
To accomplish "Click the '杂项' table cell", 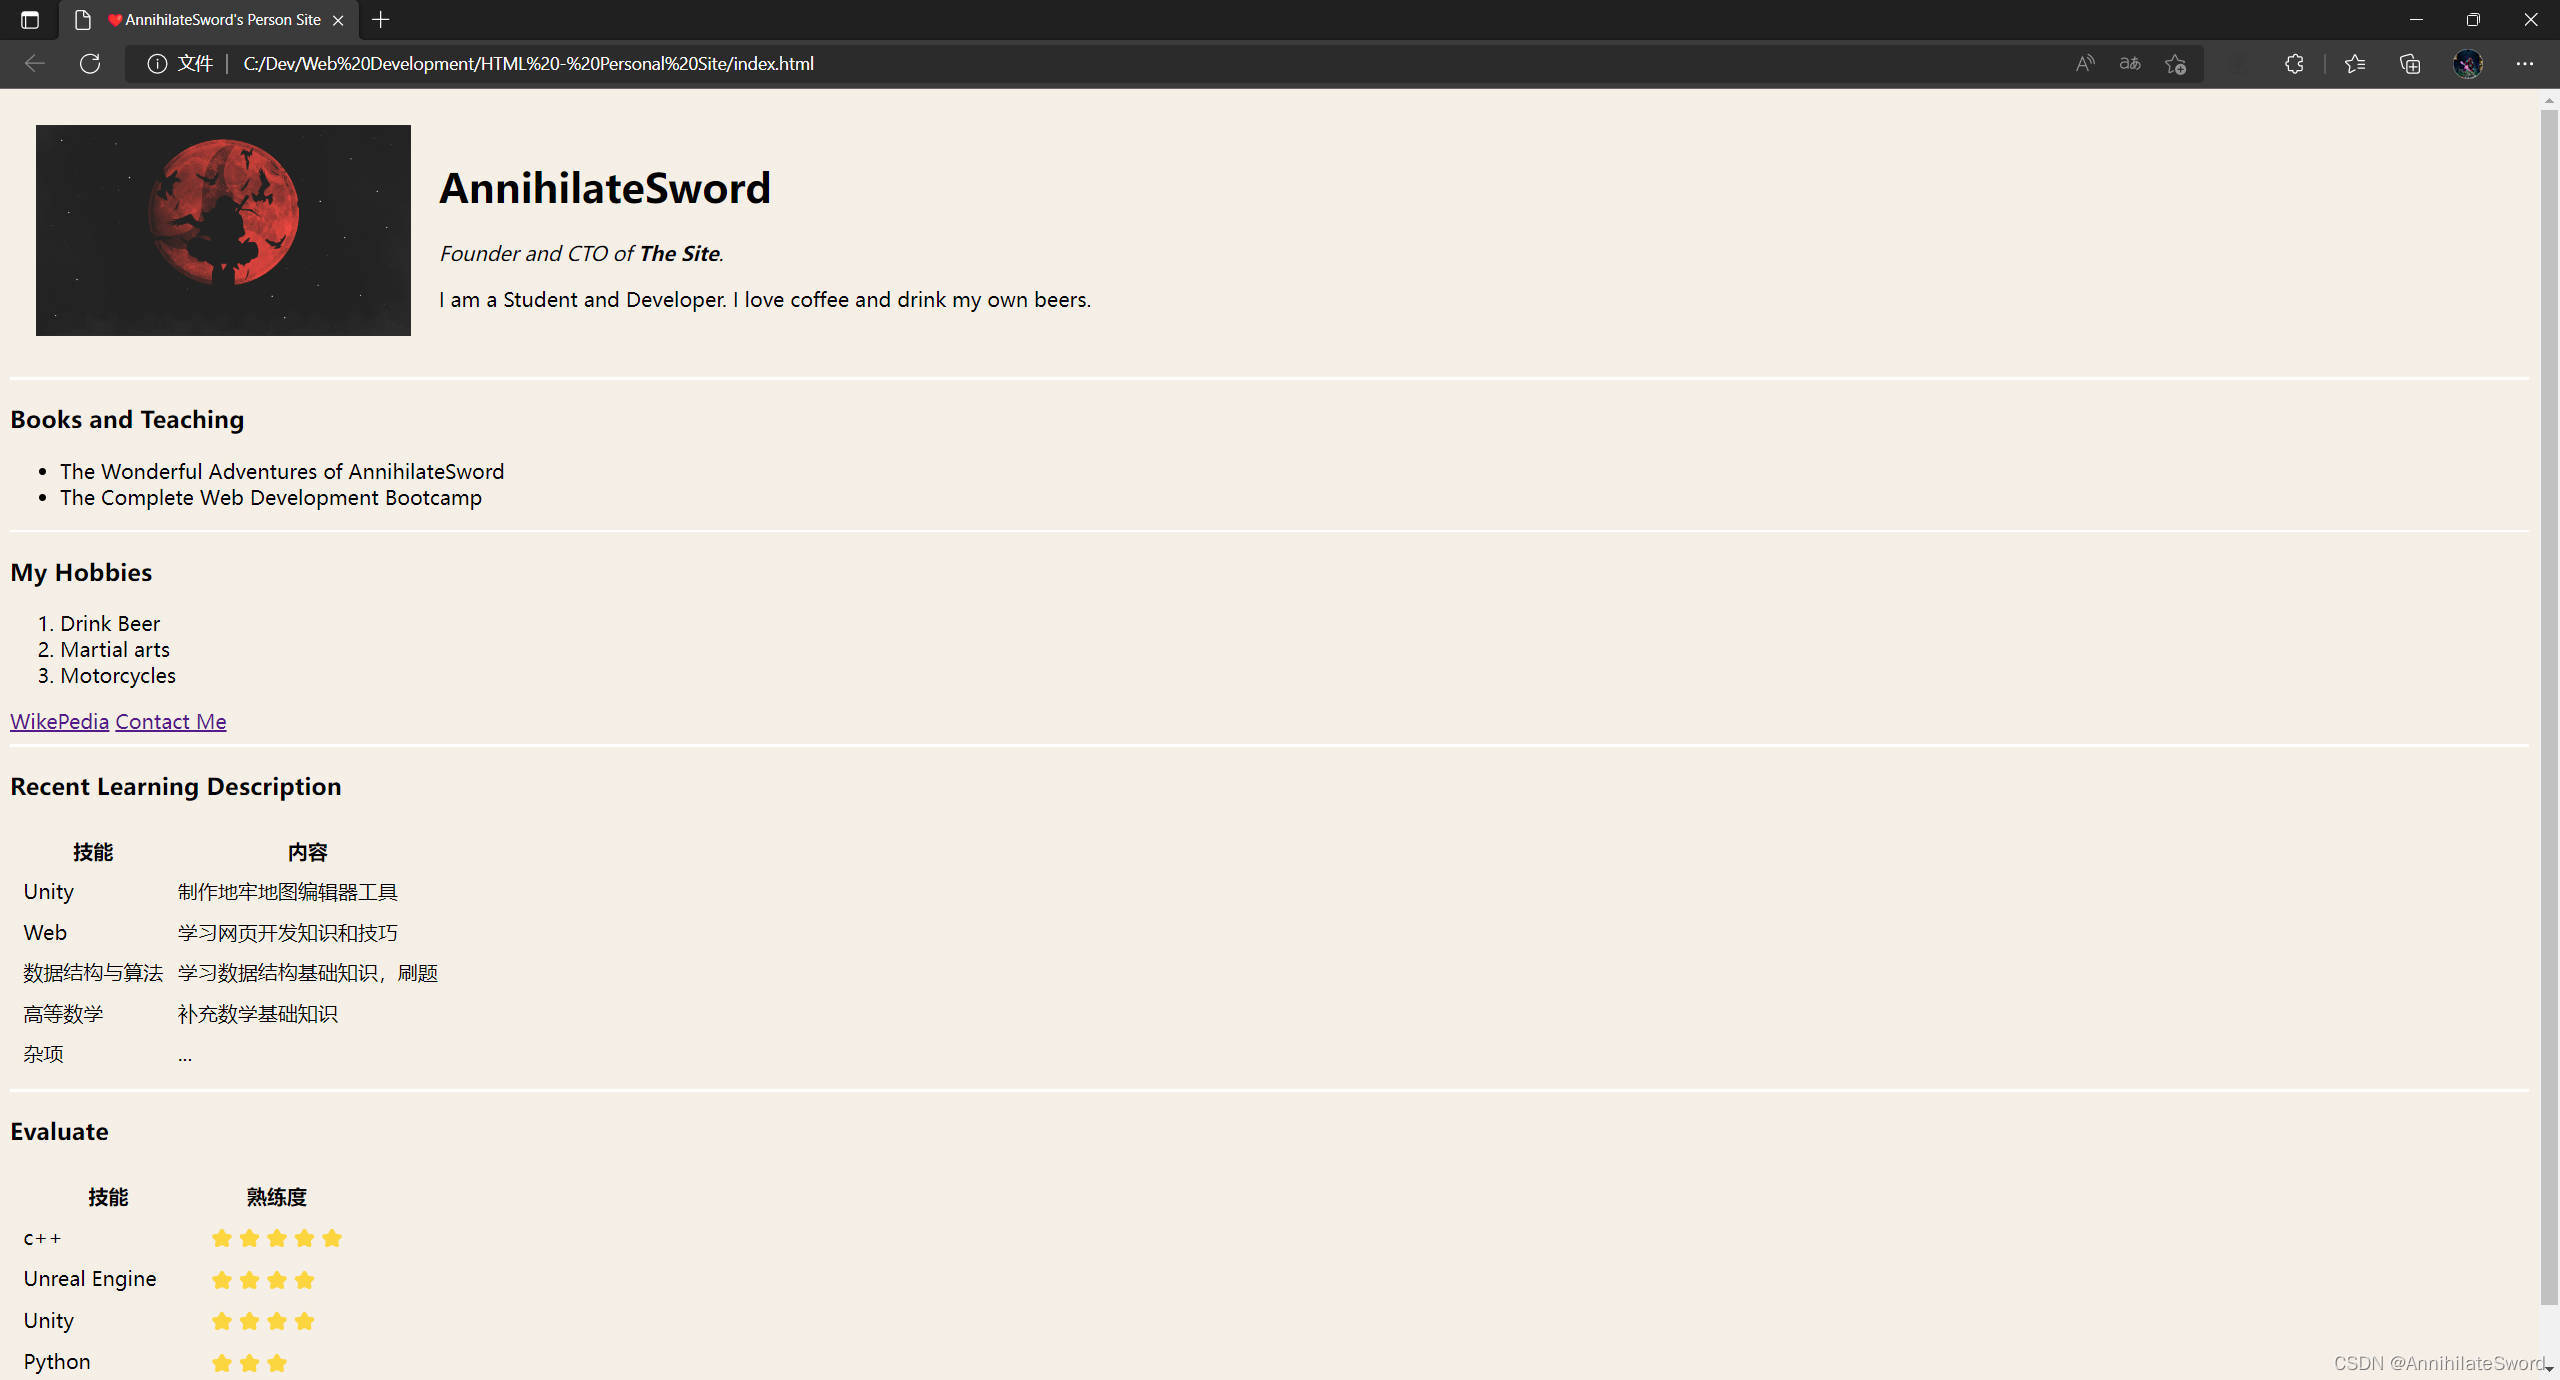I will pyautogui.click(x=43, y=1054).
